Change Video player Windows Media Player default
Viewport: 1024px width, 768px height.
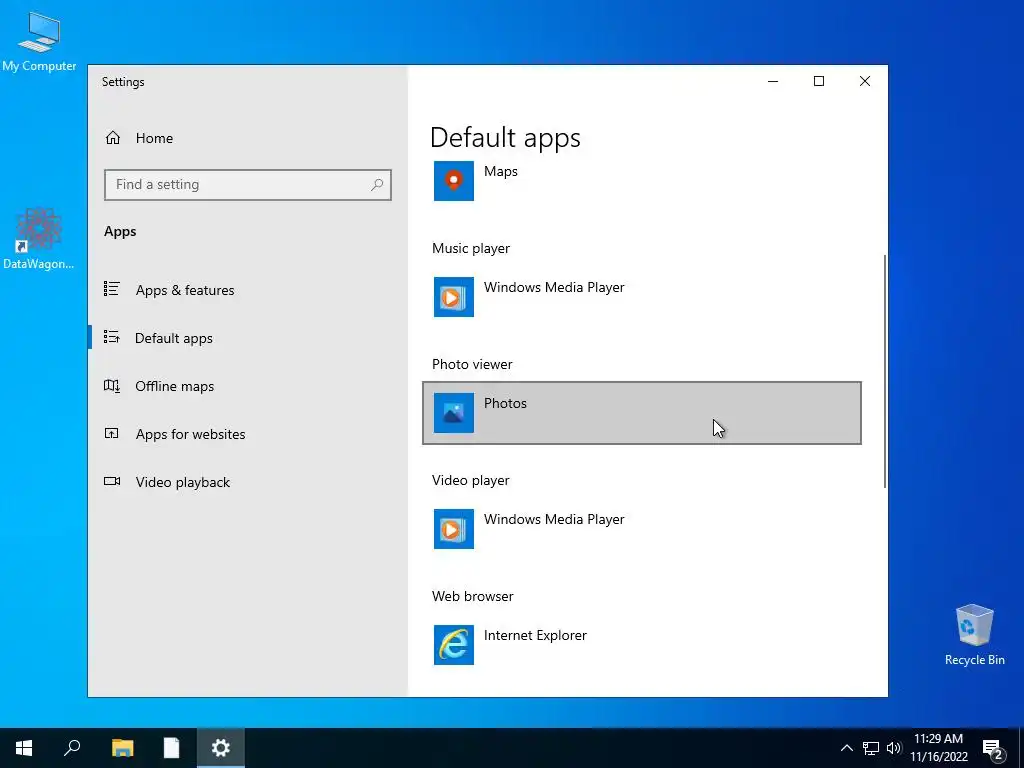point(642,529)
